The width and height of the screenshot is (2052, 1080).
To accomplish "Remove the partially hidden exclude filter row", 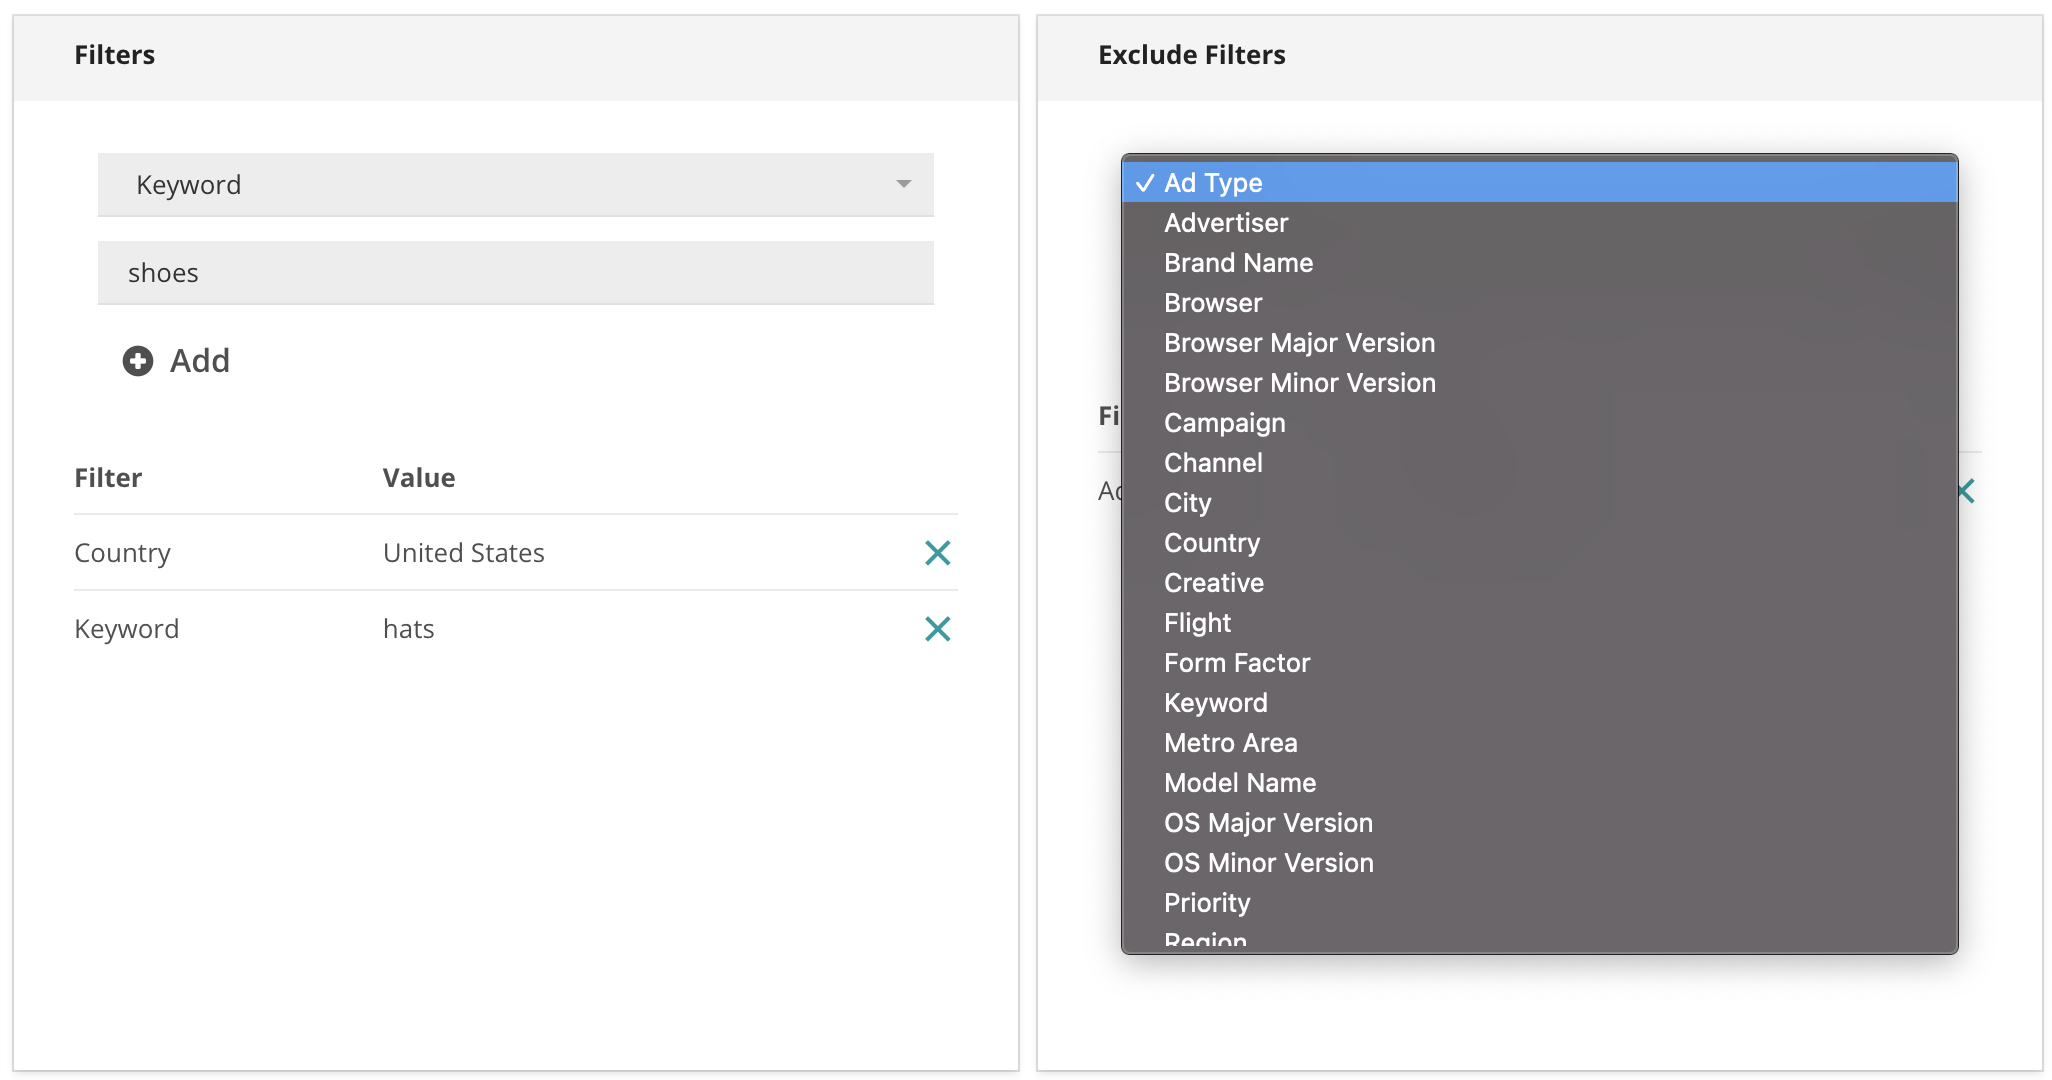I will click(1966, 491).
